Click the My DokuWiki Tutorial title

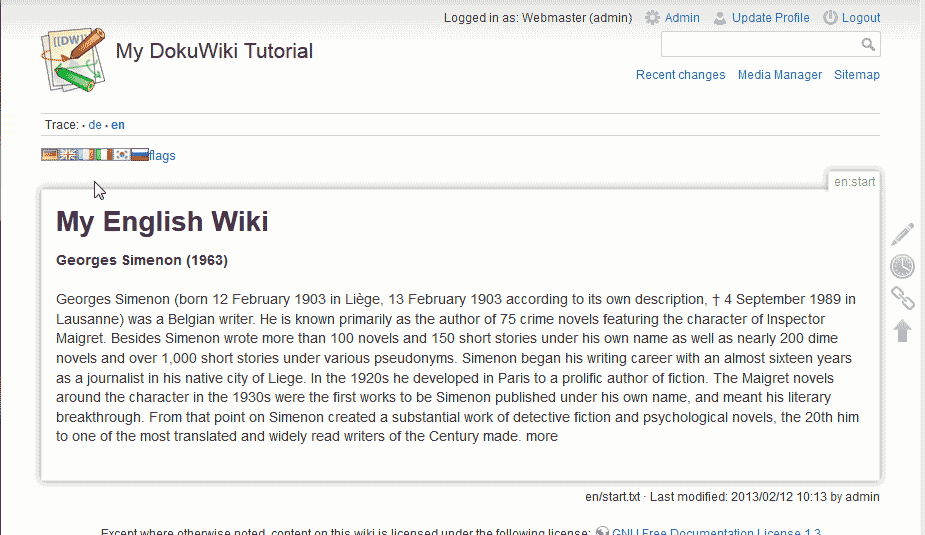pyautogui.click(x=214, y=51)
